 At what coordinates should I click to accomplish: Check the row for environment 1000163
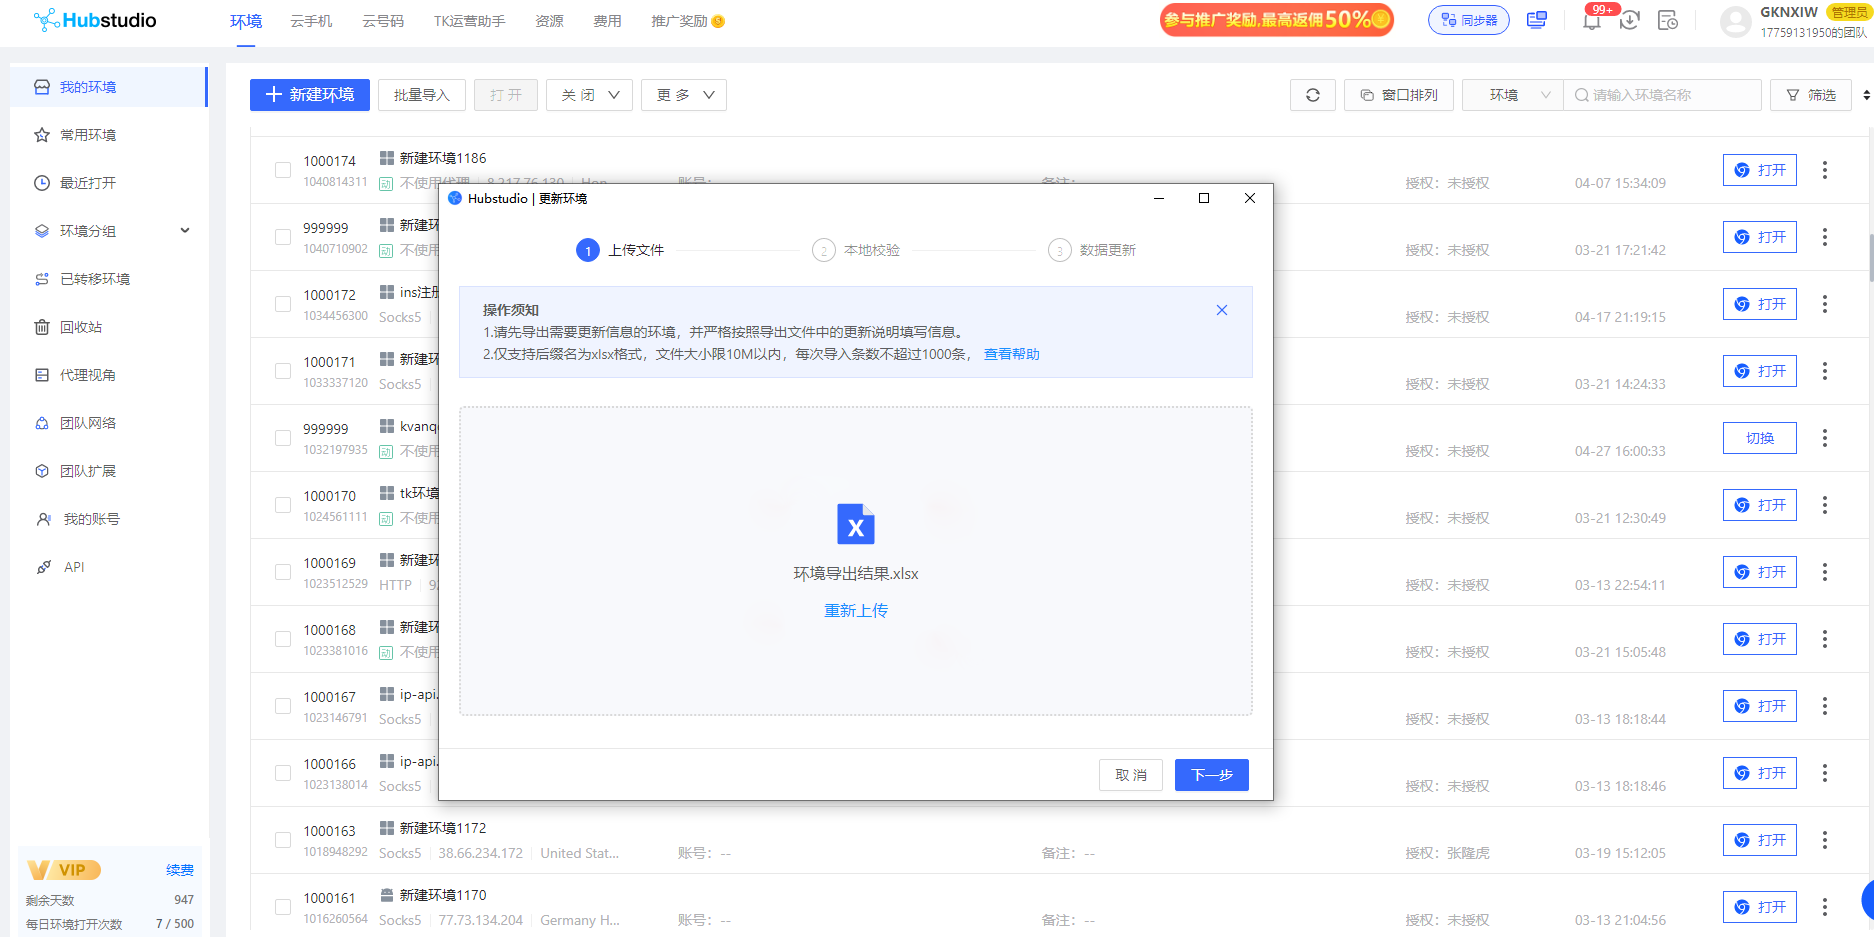[x=282, y=840]
